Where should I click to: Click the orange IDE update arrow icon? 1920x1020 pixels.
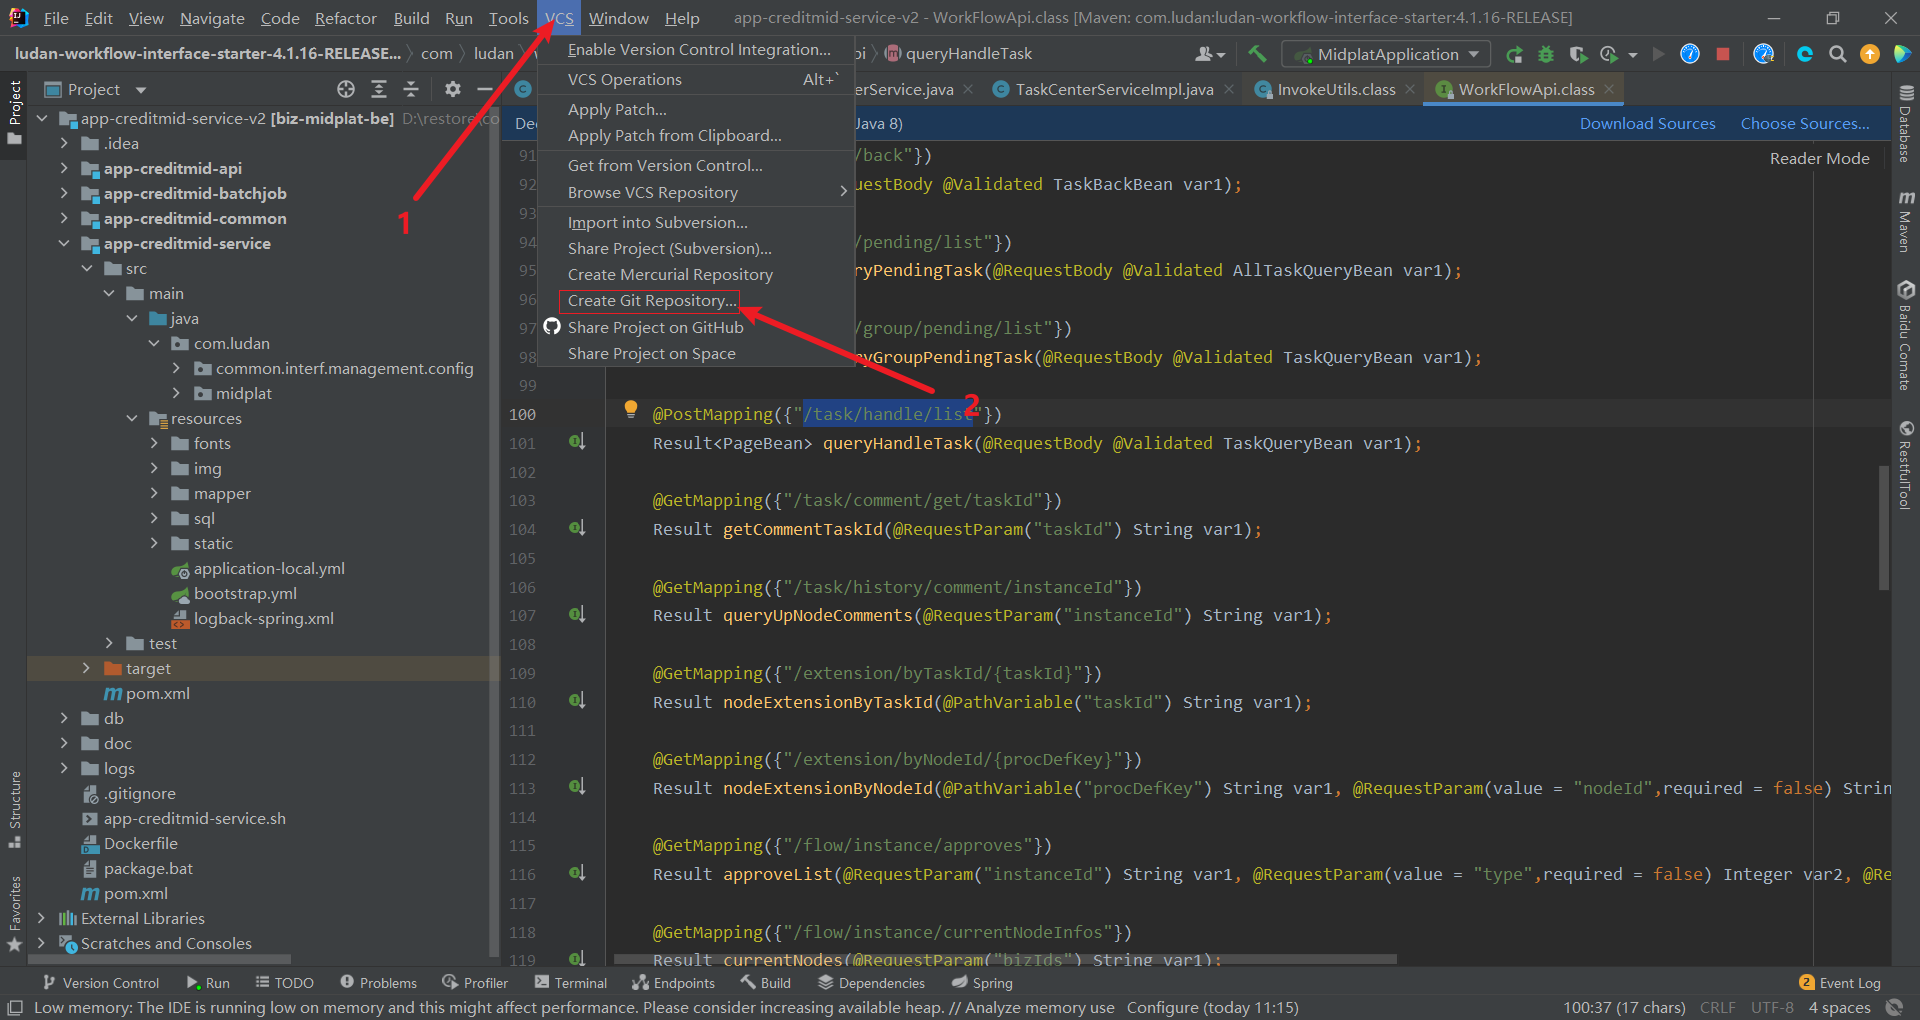click(1869, 54)
